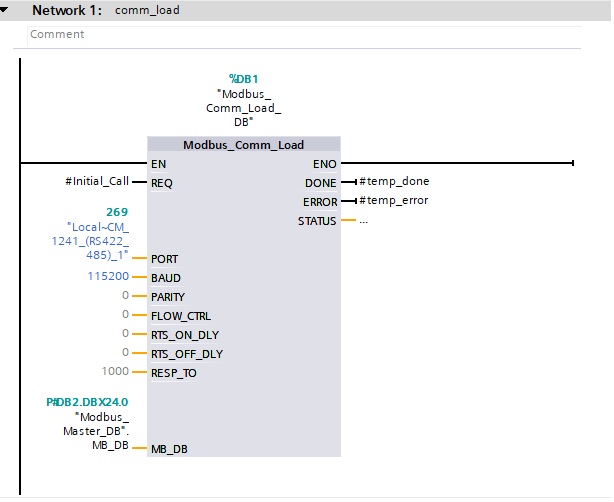Select the Modbus_Master_DB.MB_DB operand

tap(96, 431)
